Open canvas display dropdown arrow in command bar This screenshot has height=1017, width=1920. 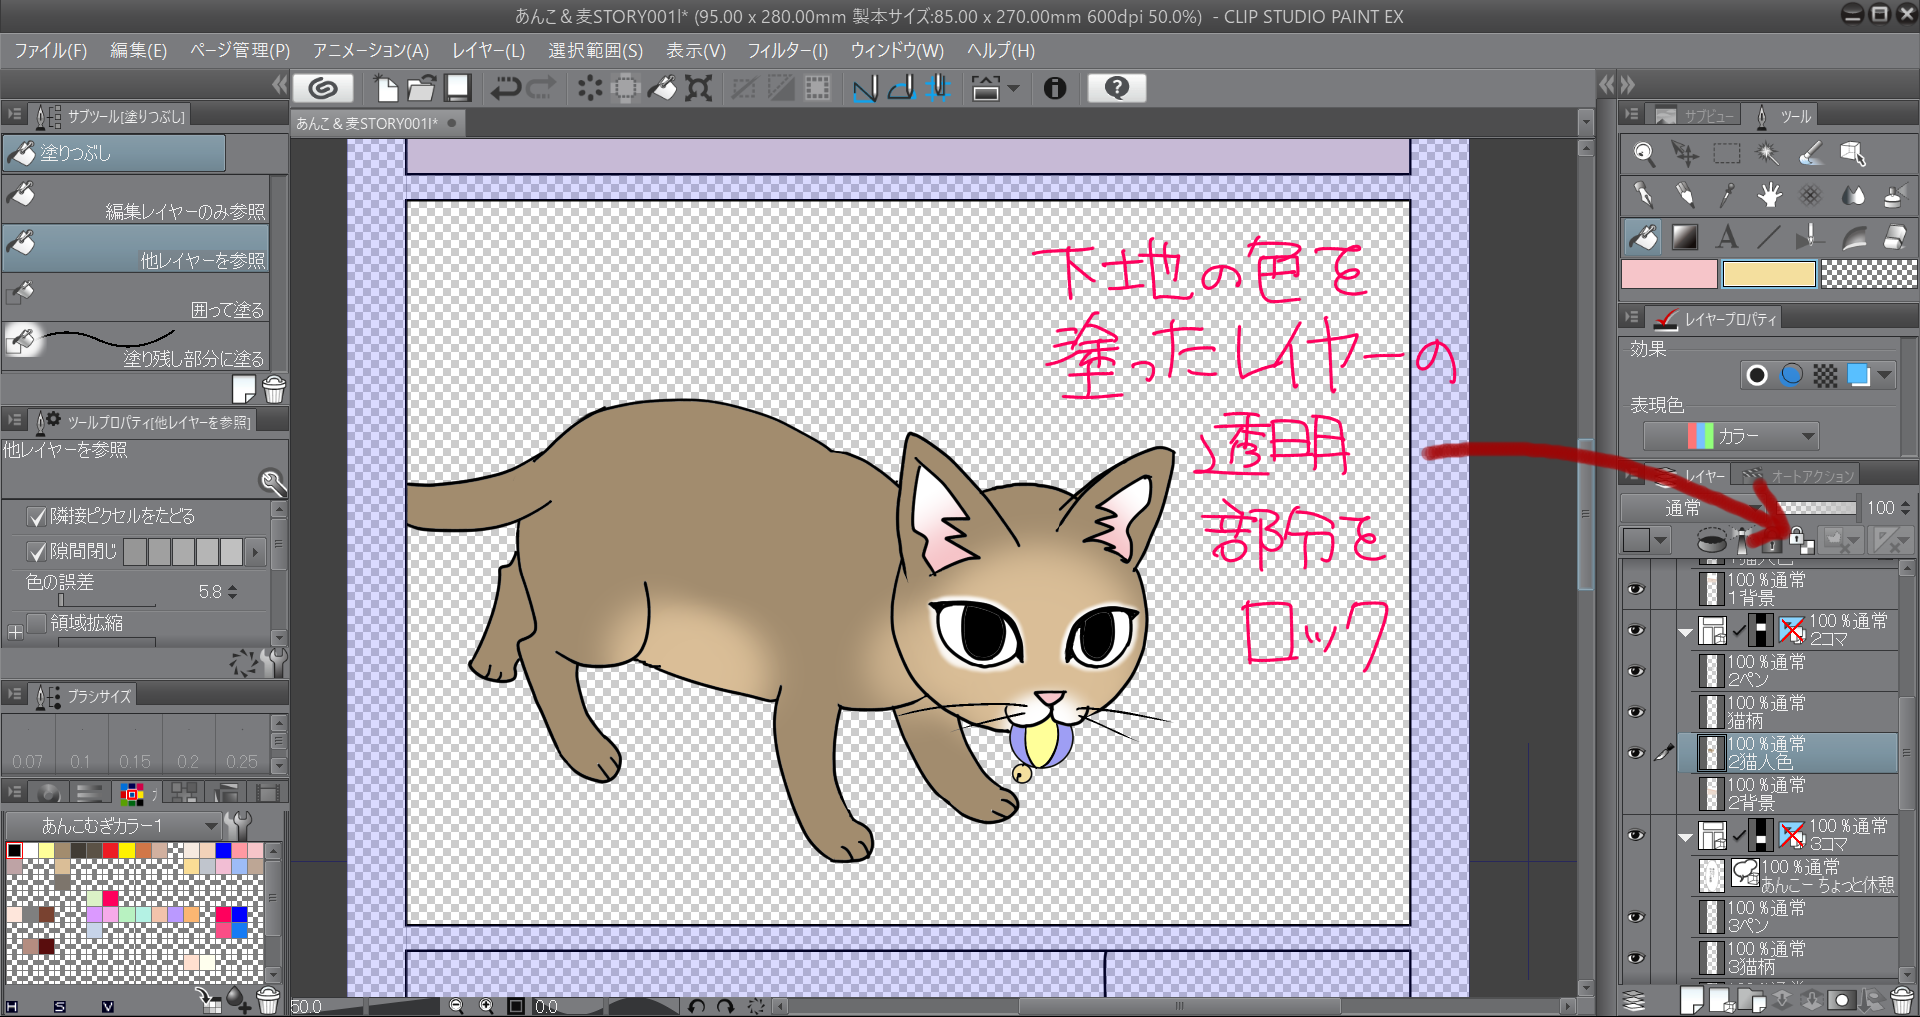click(1014, 89)
